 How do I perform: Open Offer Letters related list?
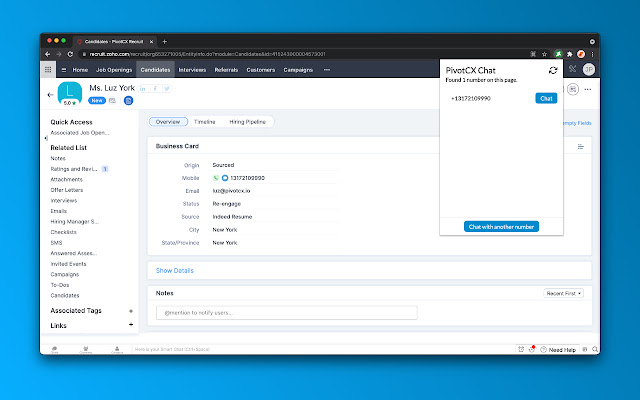[67, 190]
